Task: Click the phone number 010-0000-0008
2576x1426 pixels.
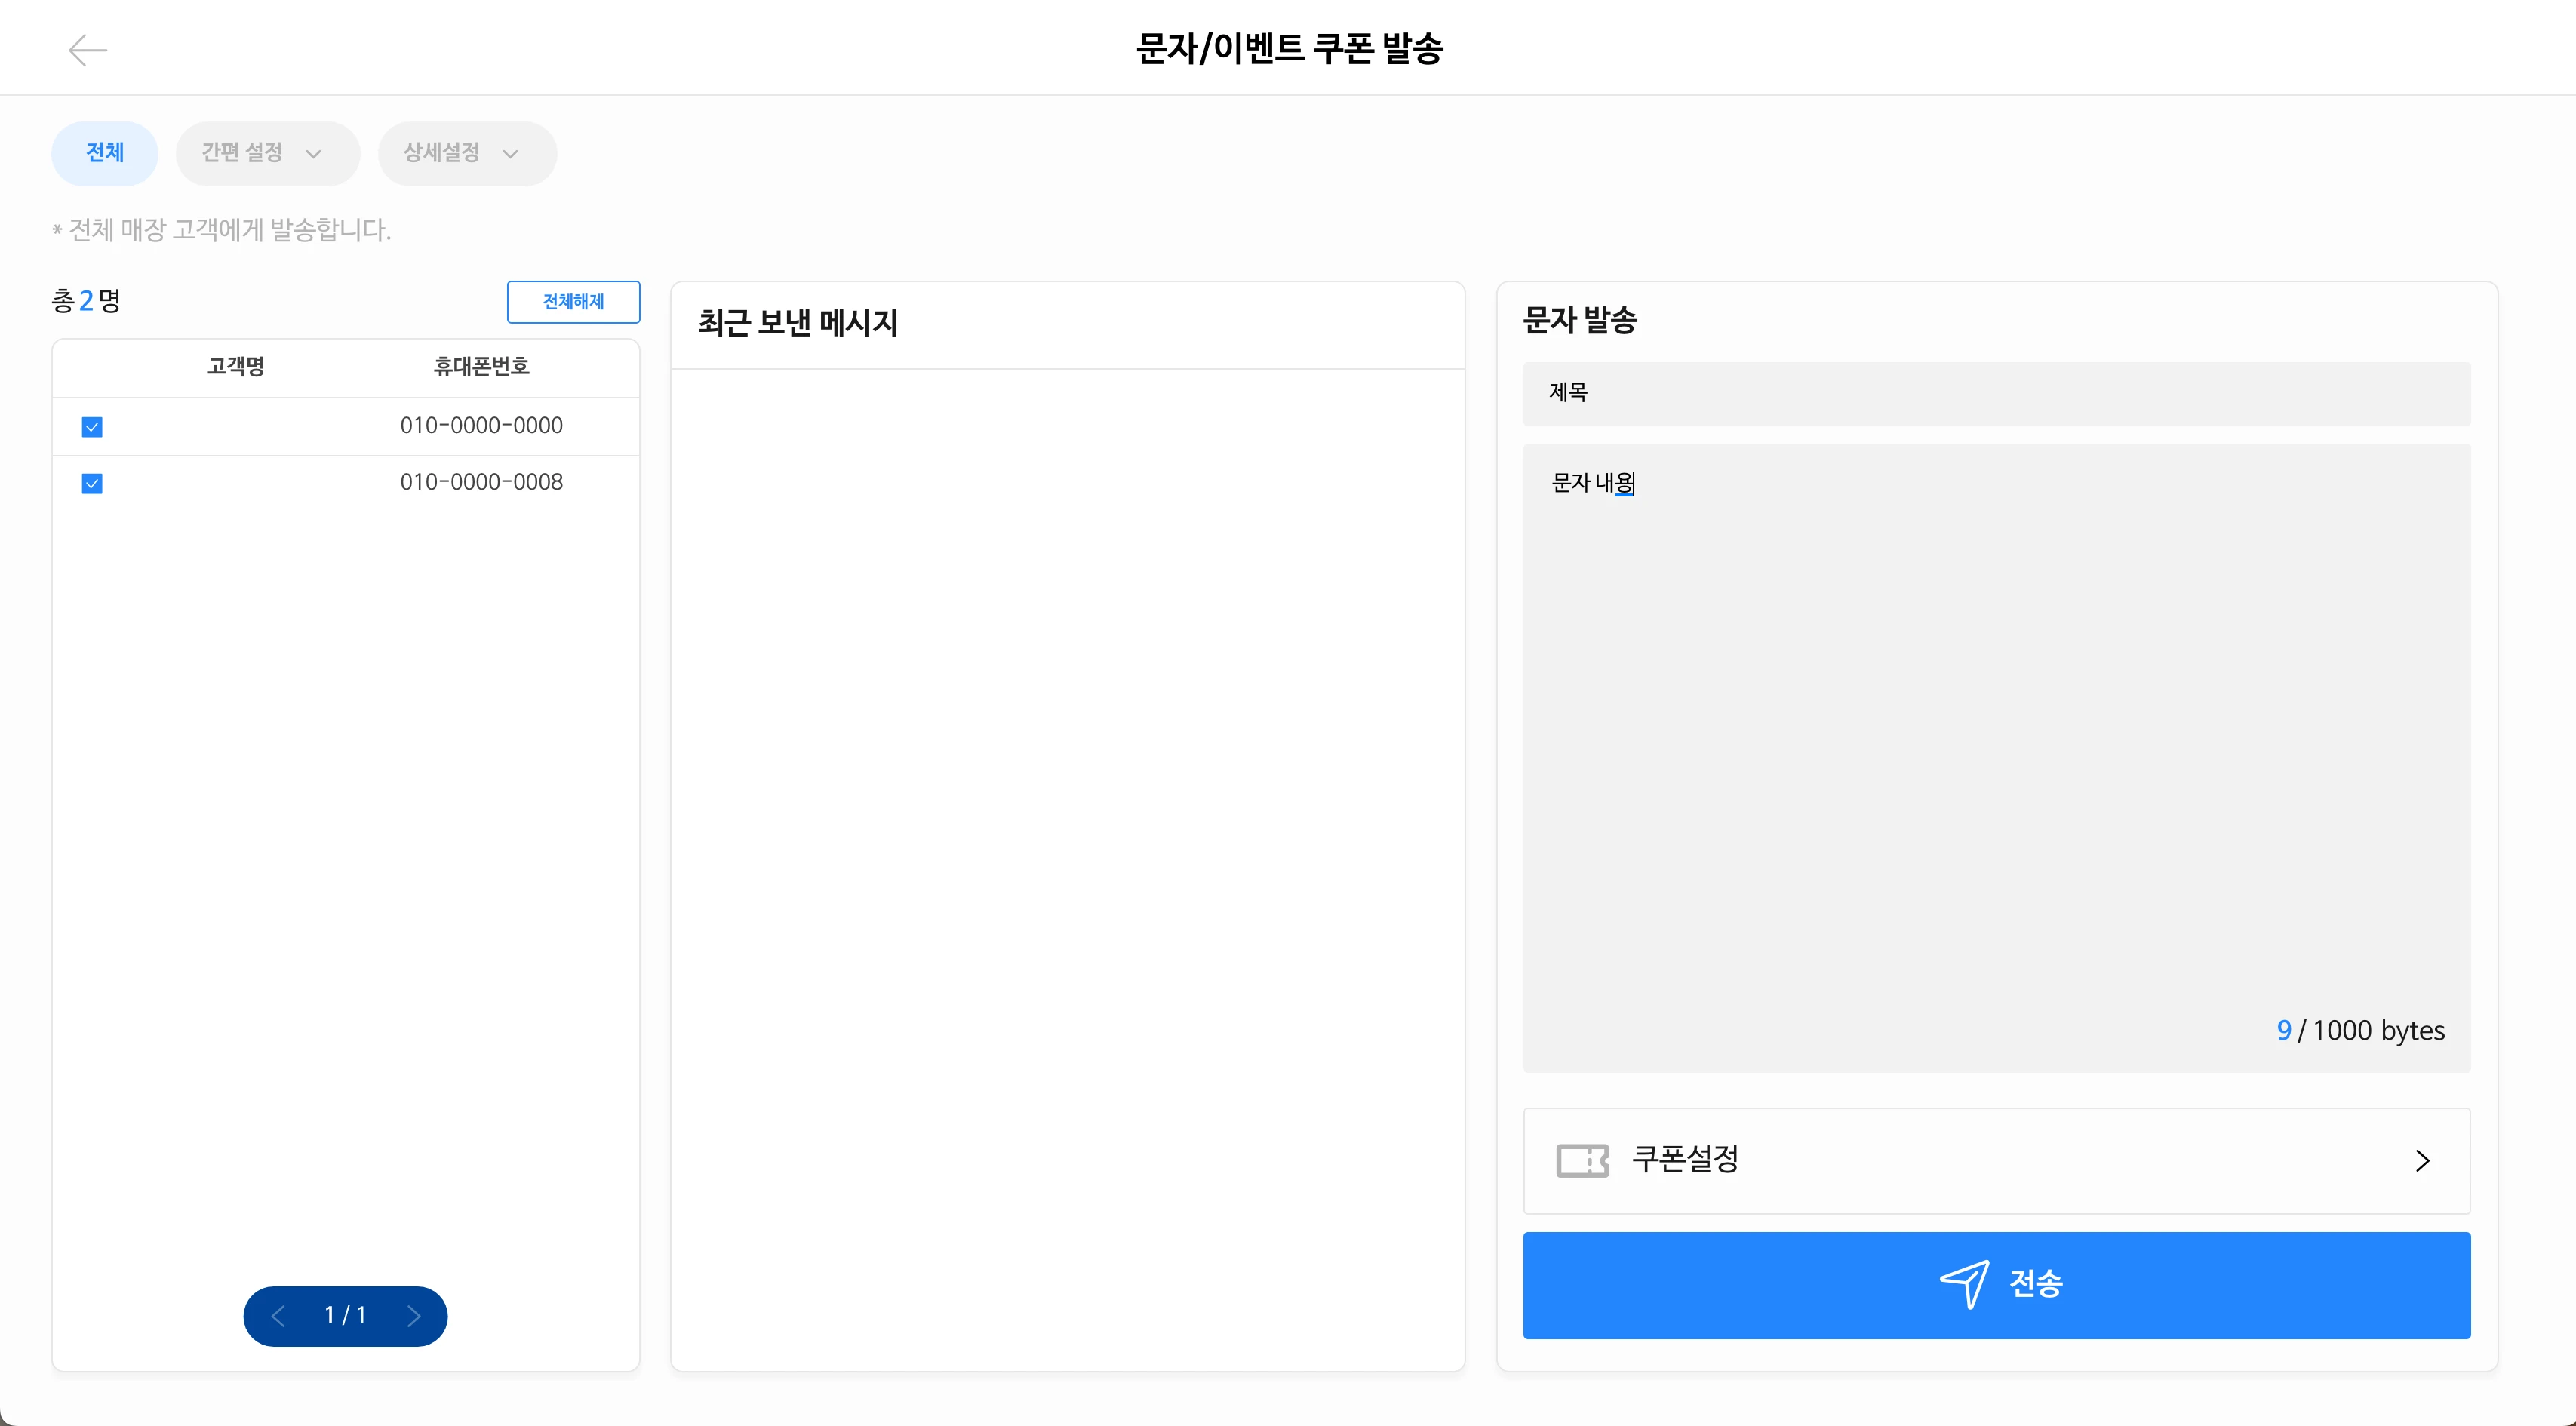Action: (x=481, y=483)
